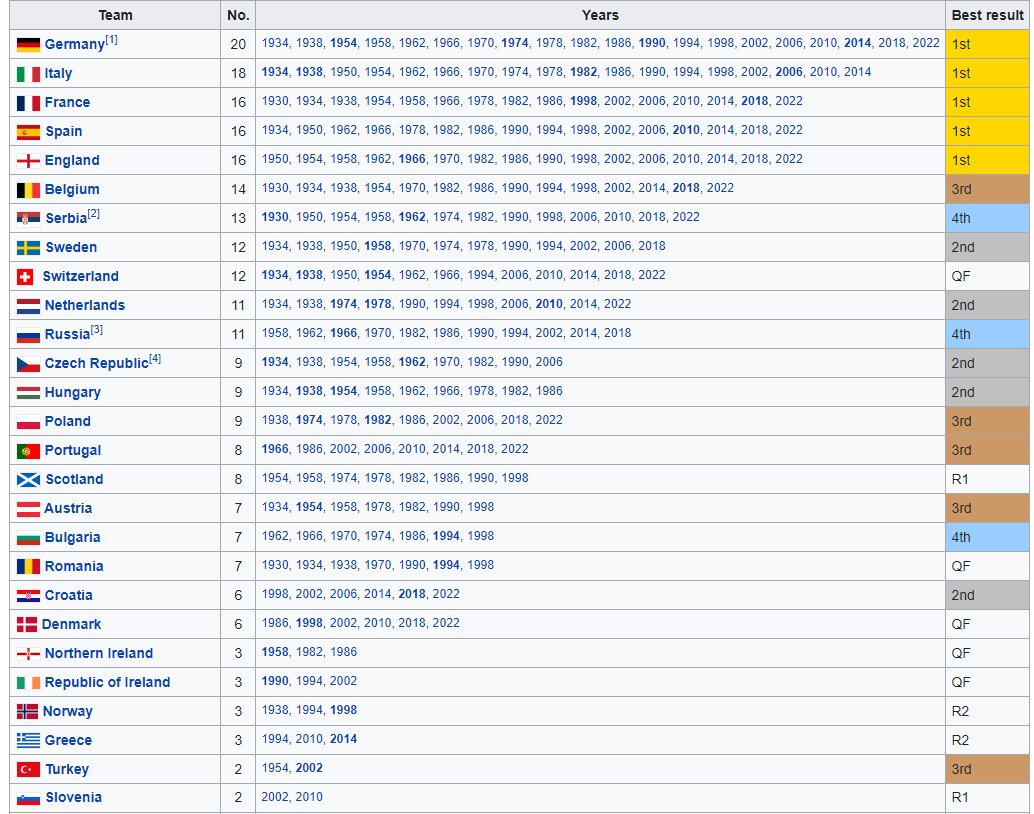Click the Turkey flag icon
This screenshot has height=814, width=1034.
pos(28,770)
